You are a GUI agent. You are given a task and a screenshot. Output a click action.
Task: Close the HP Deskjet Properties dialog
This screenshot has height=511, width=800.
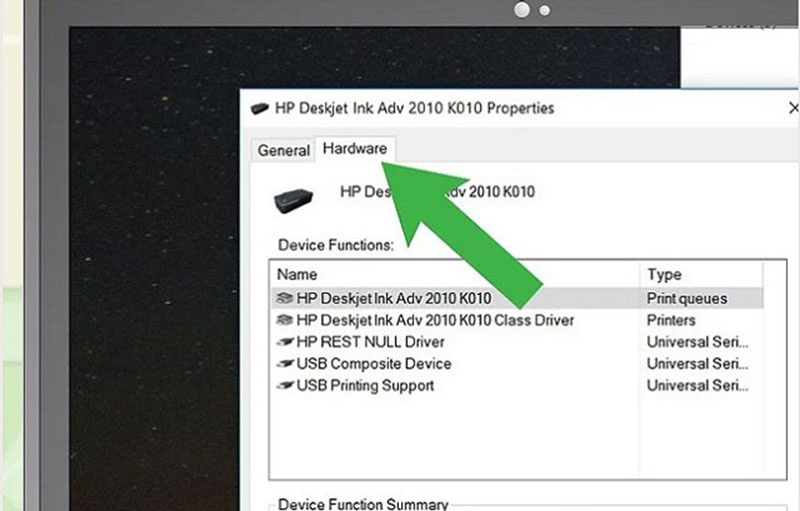(793, 108)
